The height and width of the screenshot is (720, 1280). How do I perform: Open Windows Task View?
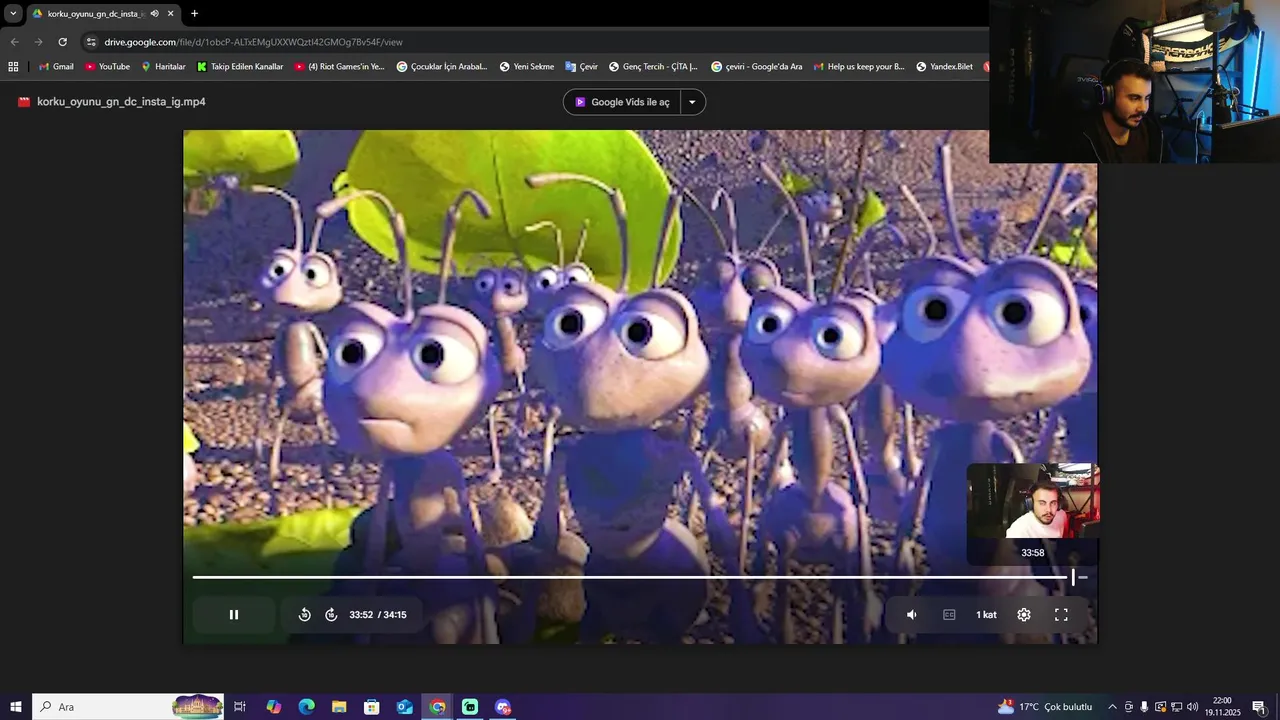click(240, 707)
